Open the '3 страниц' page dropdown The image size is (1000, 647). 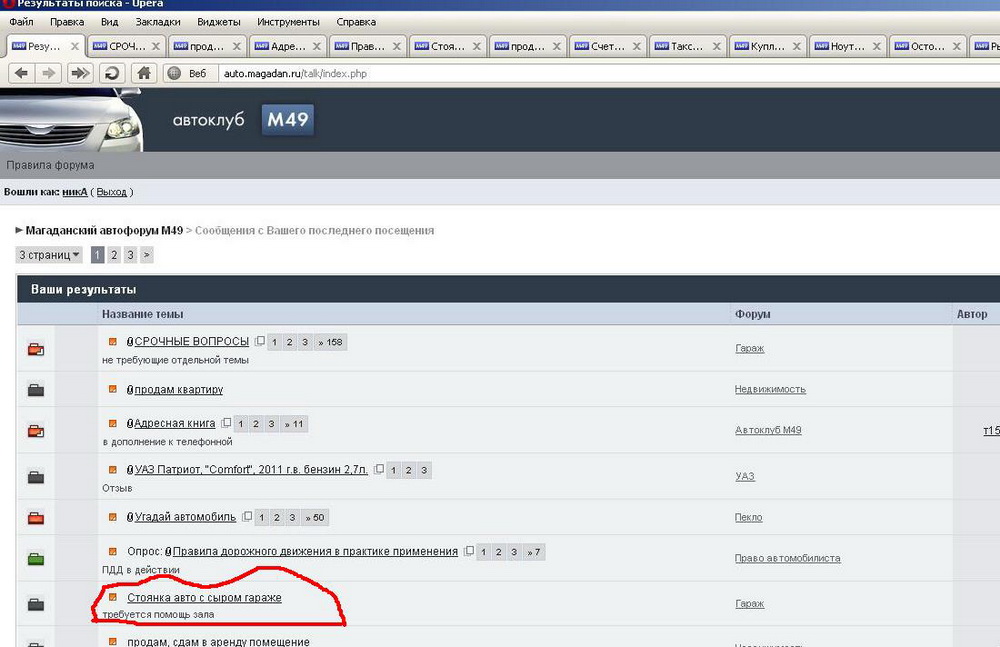[50, 255]
